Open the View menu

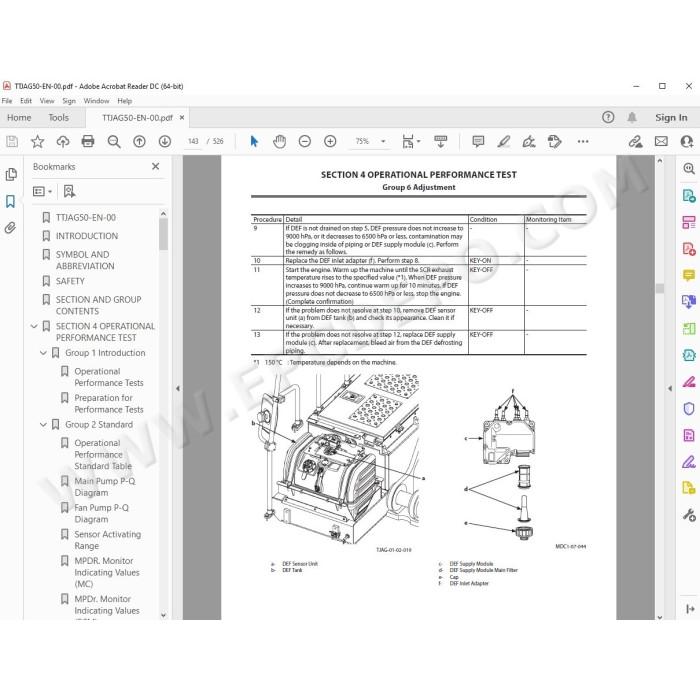47,101
